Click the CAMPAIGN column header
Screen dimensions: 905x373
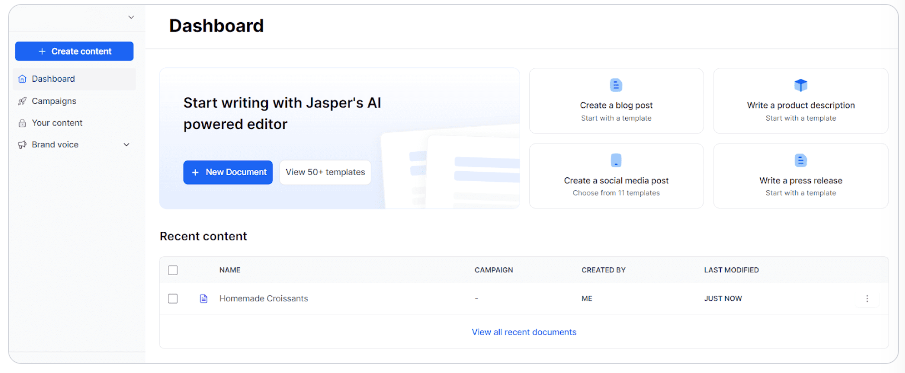pos(493,270)
